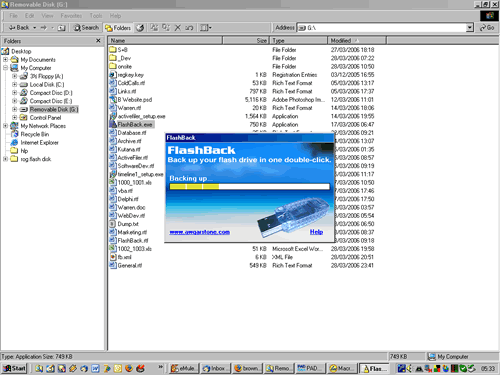
Task: Click the Undo toolbar icon
Action: click(189, 28)
